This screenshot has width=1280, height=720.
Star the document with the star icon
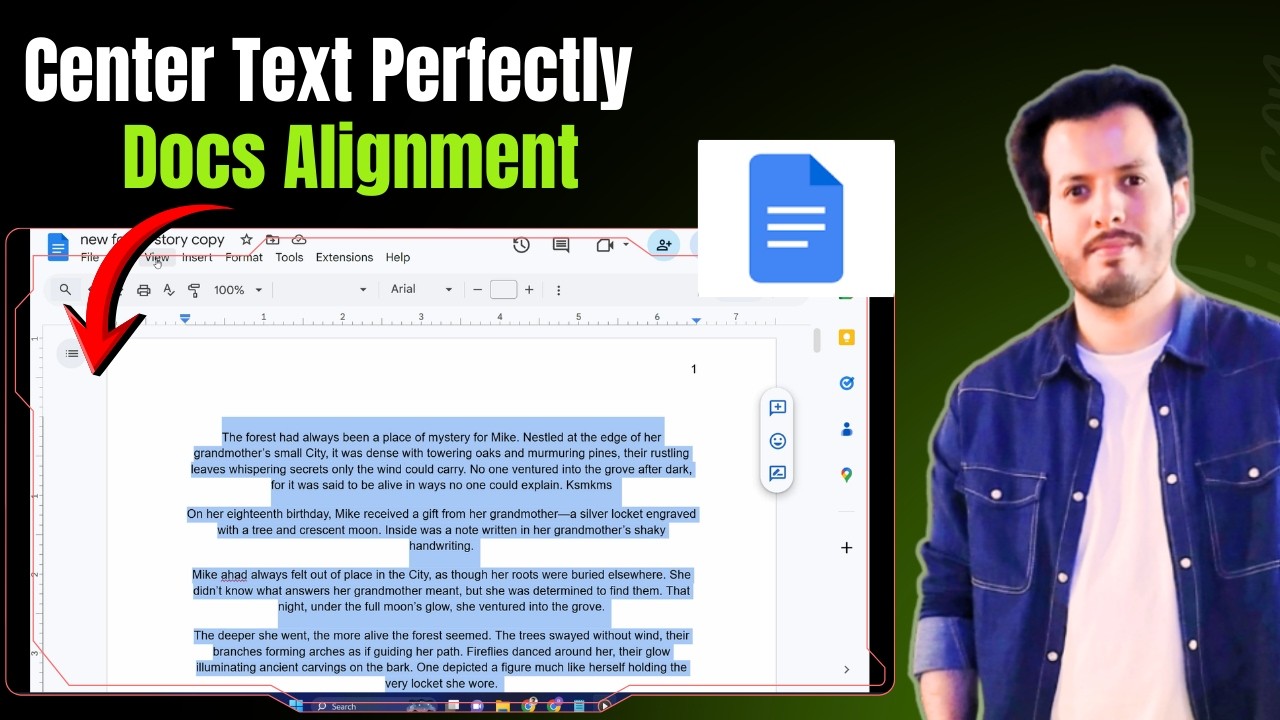click(x=246, y=240)
